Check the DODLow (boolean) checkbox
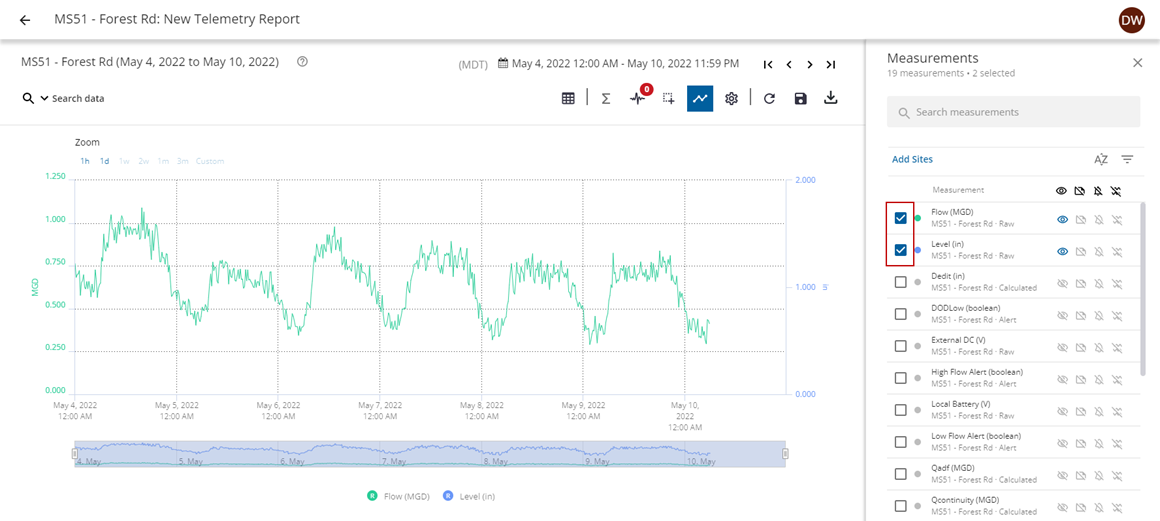This screenshot has height=521, width=1160. click(x=900, y=314)
